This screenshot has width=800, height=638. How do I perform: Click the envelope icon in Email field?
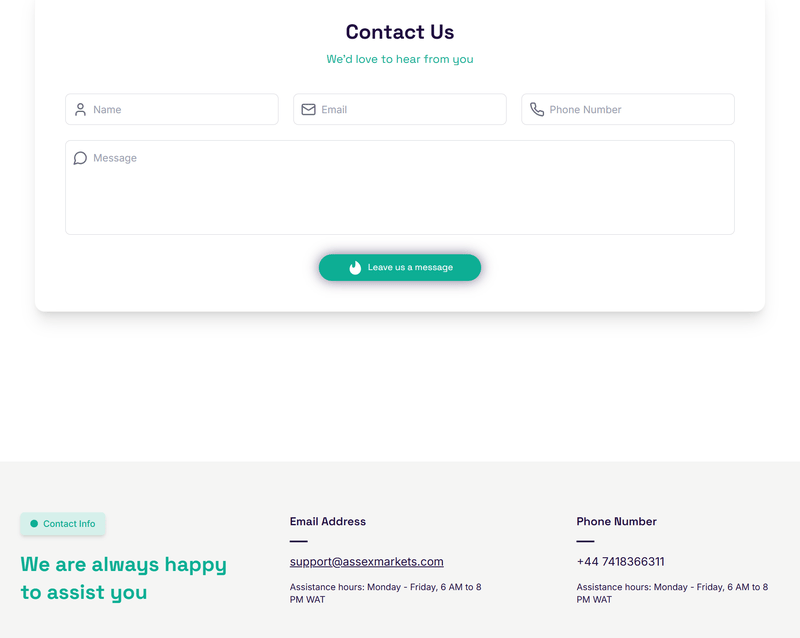(x=308, y=109)
